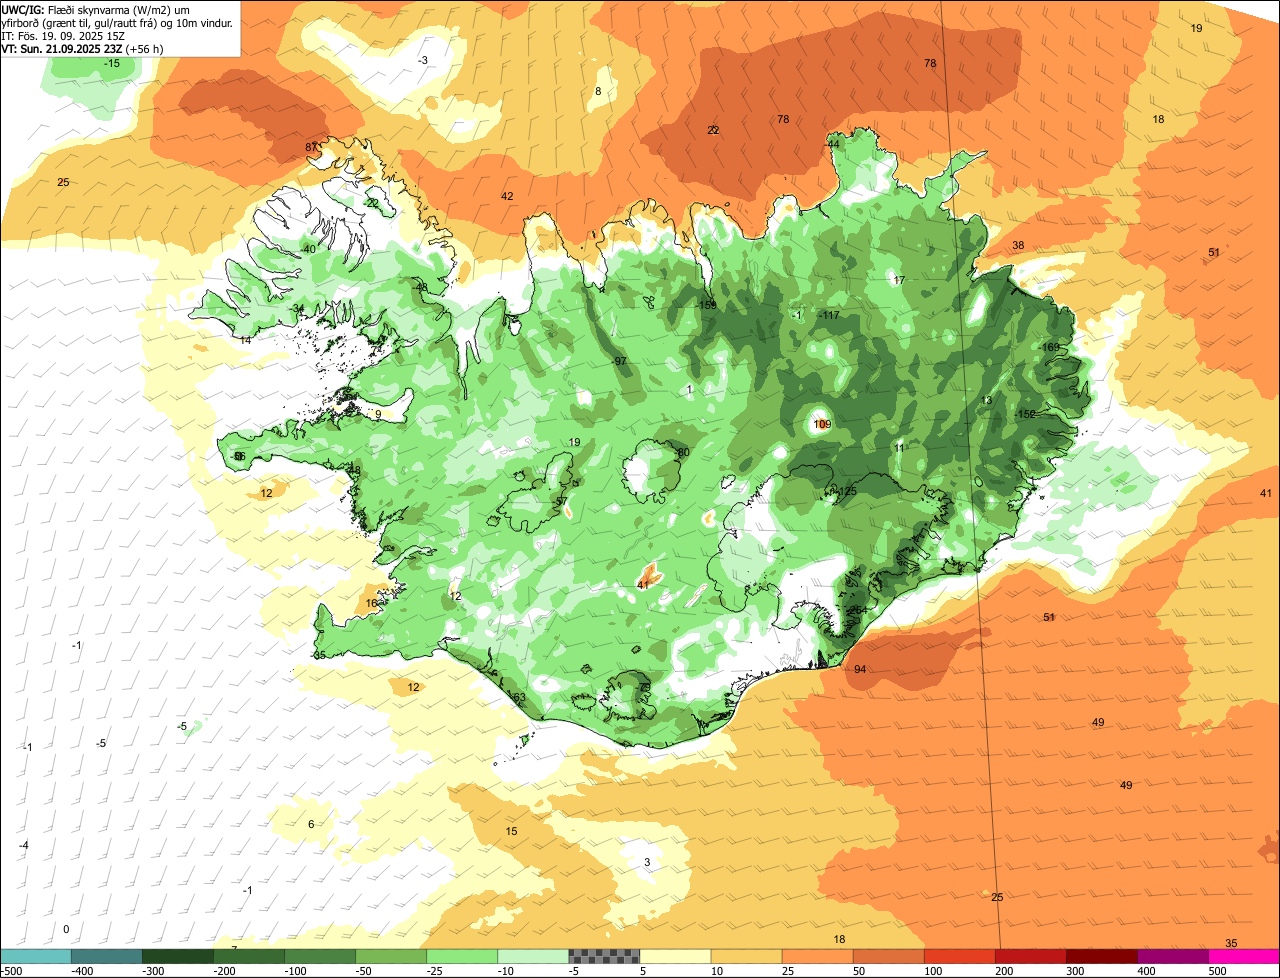The image size is (1280, 978).
Task: Click the map value '-63' on the southwest coast
Action: tap(517, 697)
